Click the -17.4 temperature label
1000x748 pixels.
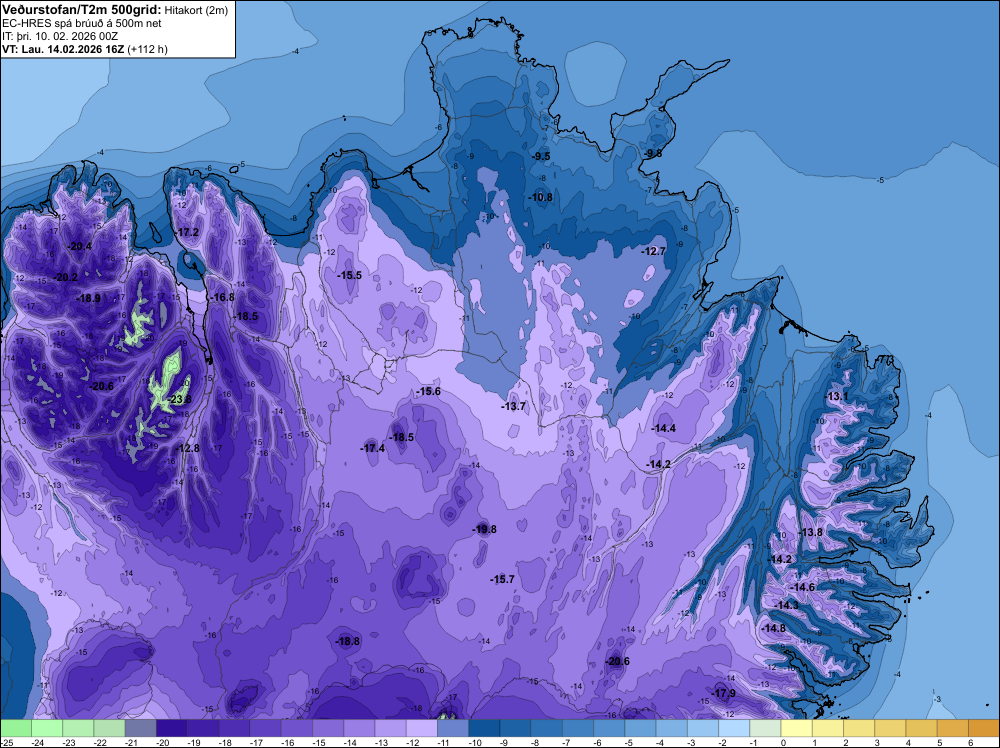(373, 448)
